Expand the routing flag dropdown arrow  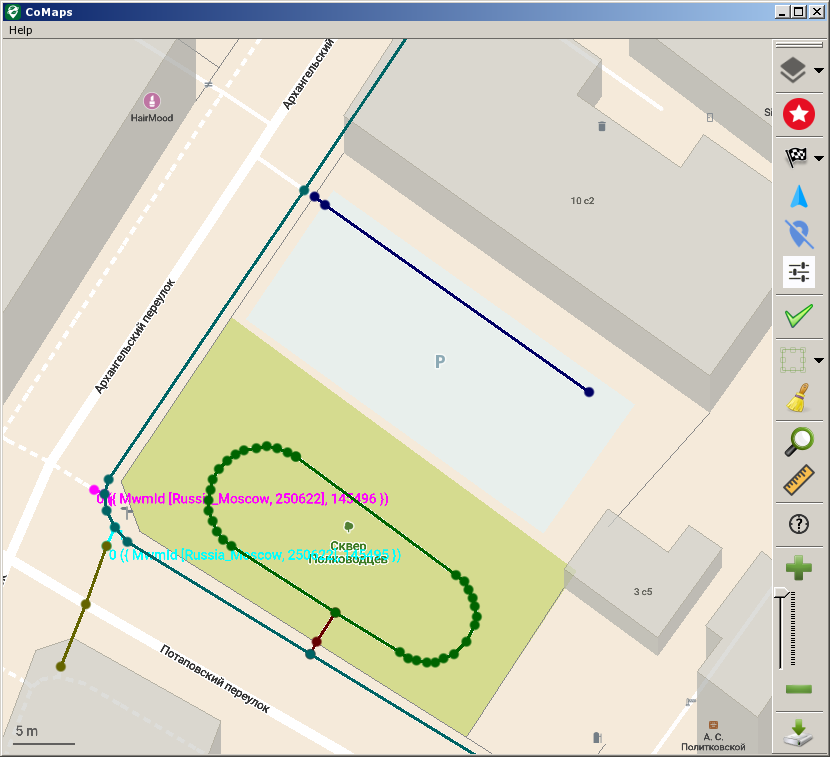[819, 158]
